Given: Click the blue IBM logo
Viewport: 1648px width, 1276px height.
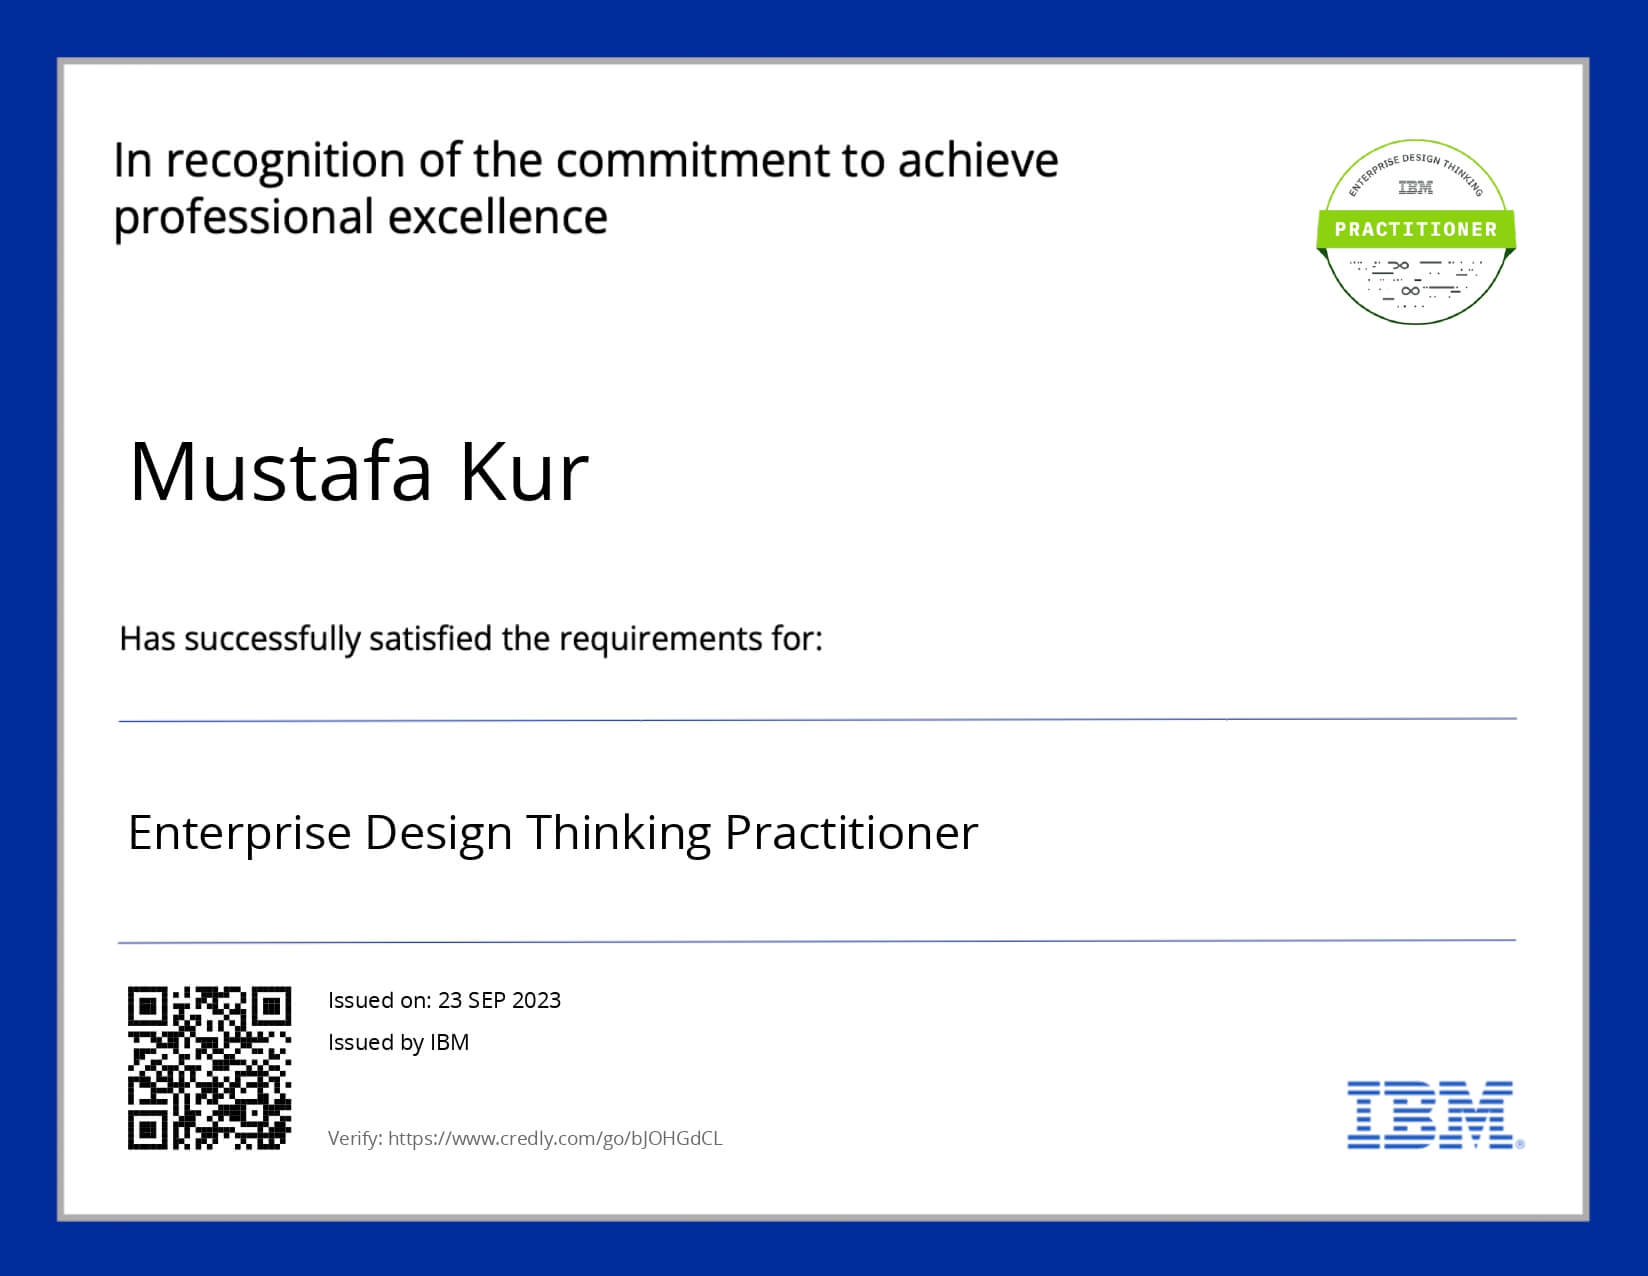Looking at the screenshot, I should (1430, 1114).
